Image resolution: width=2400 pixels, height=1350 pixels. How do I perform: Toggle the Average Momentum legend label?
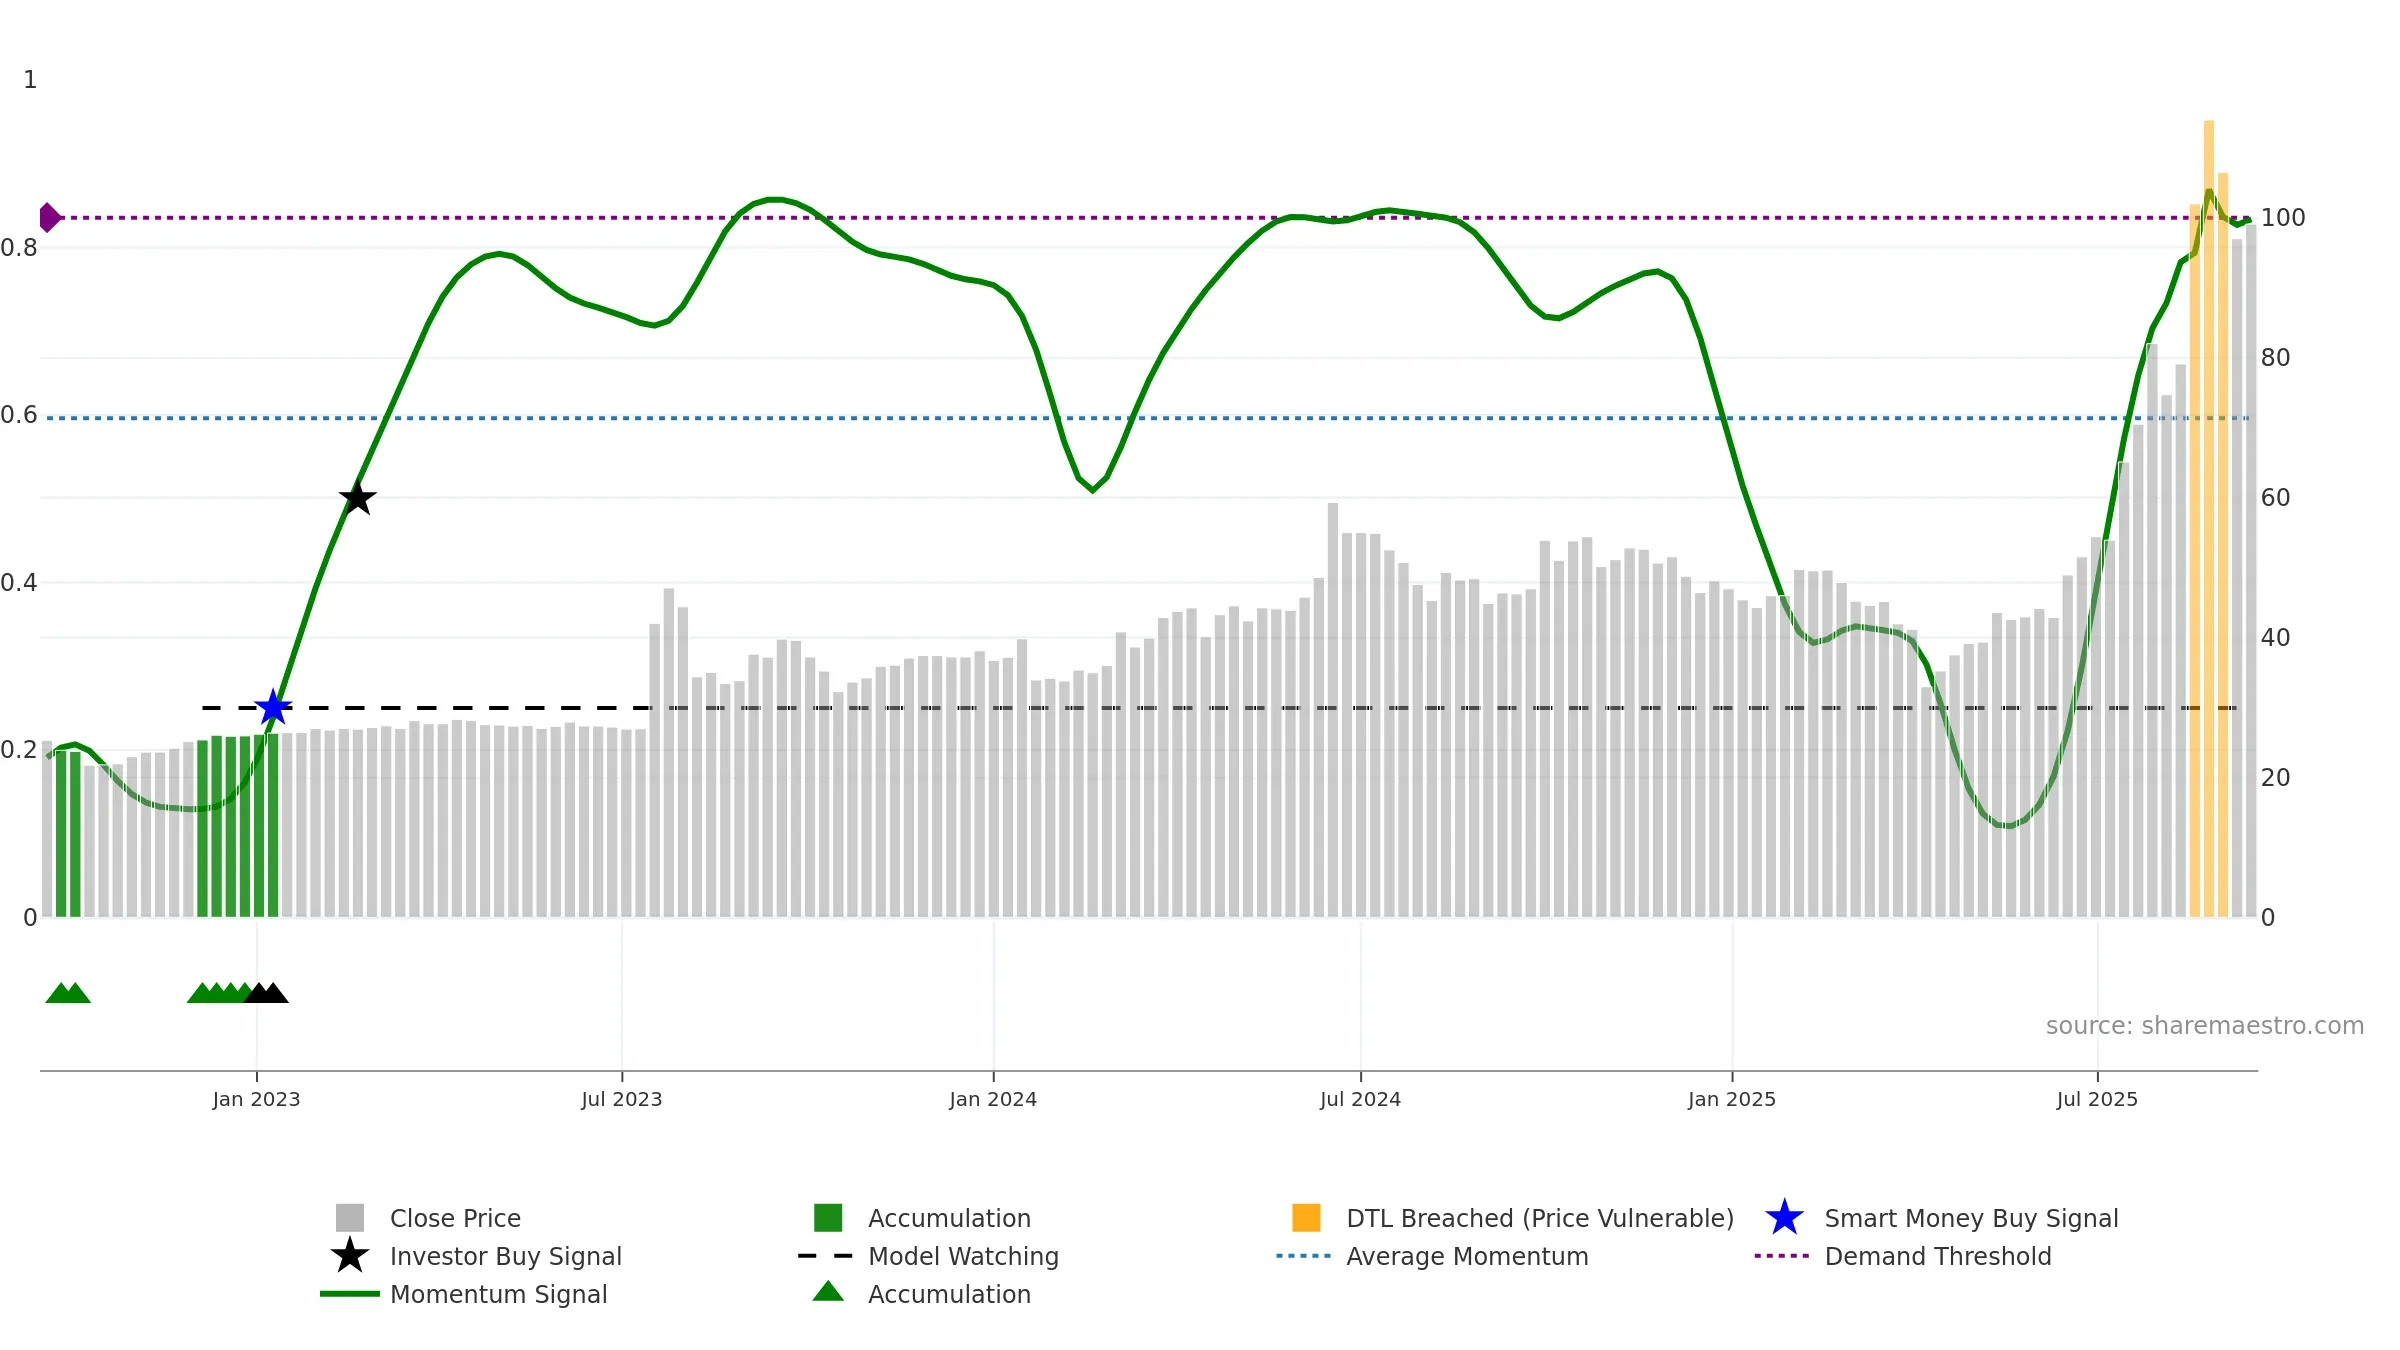1467,1256
